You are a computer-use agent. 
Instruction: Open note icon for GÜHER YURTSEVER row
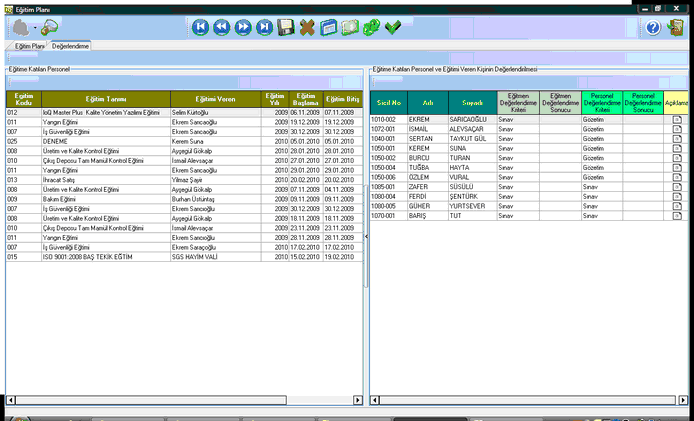[677, 206]
